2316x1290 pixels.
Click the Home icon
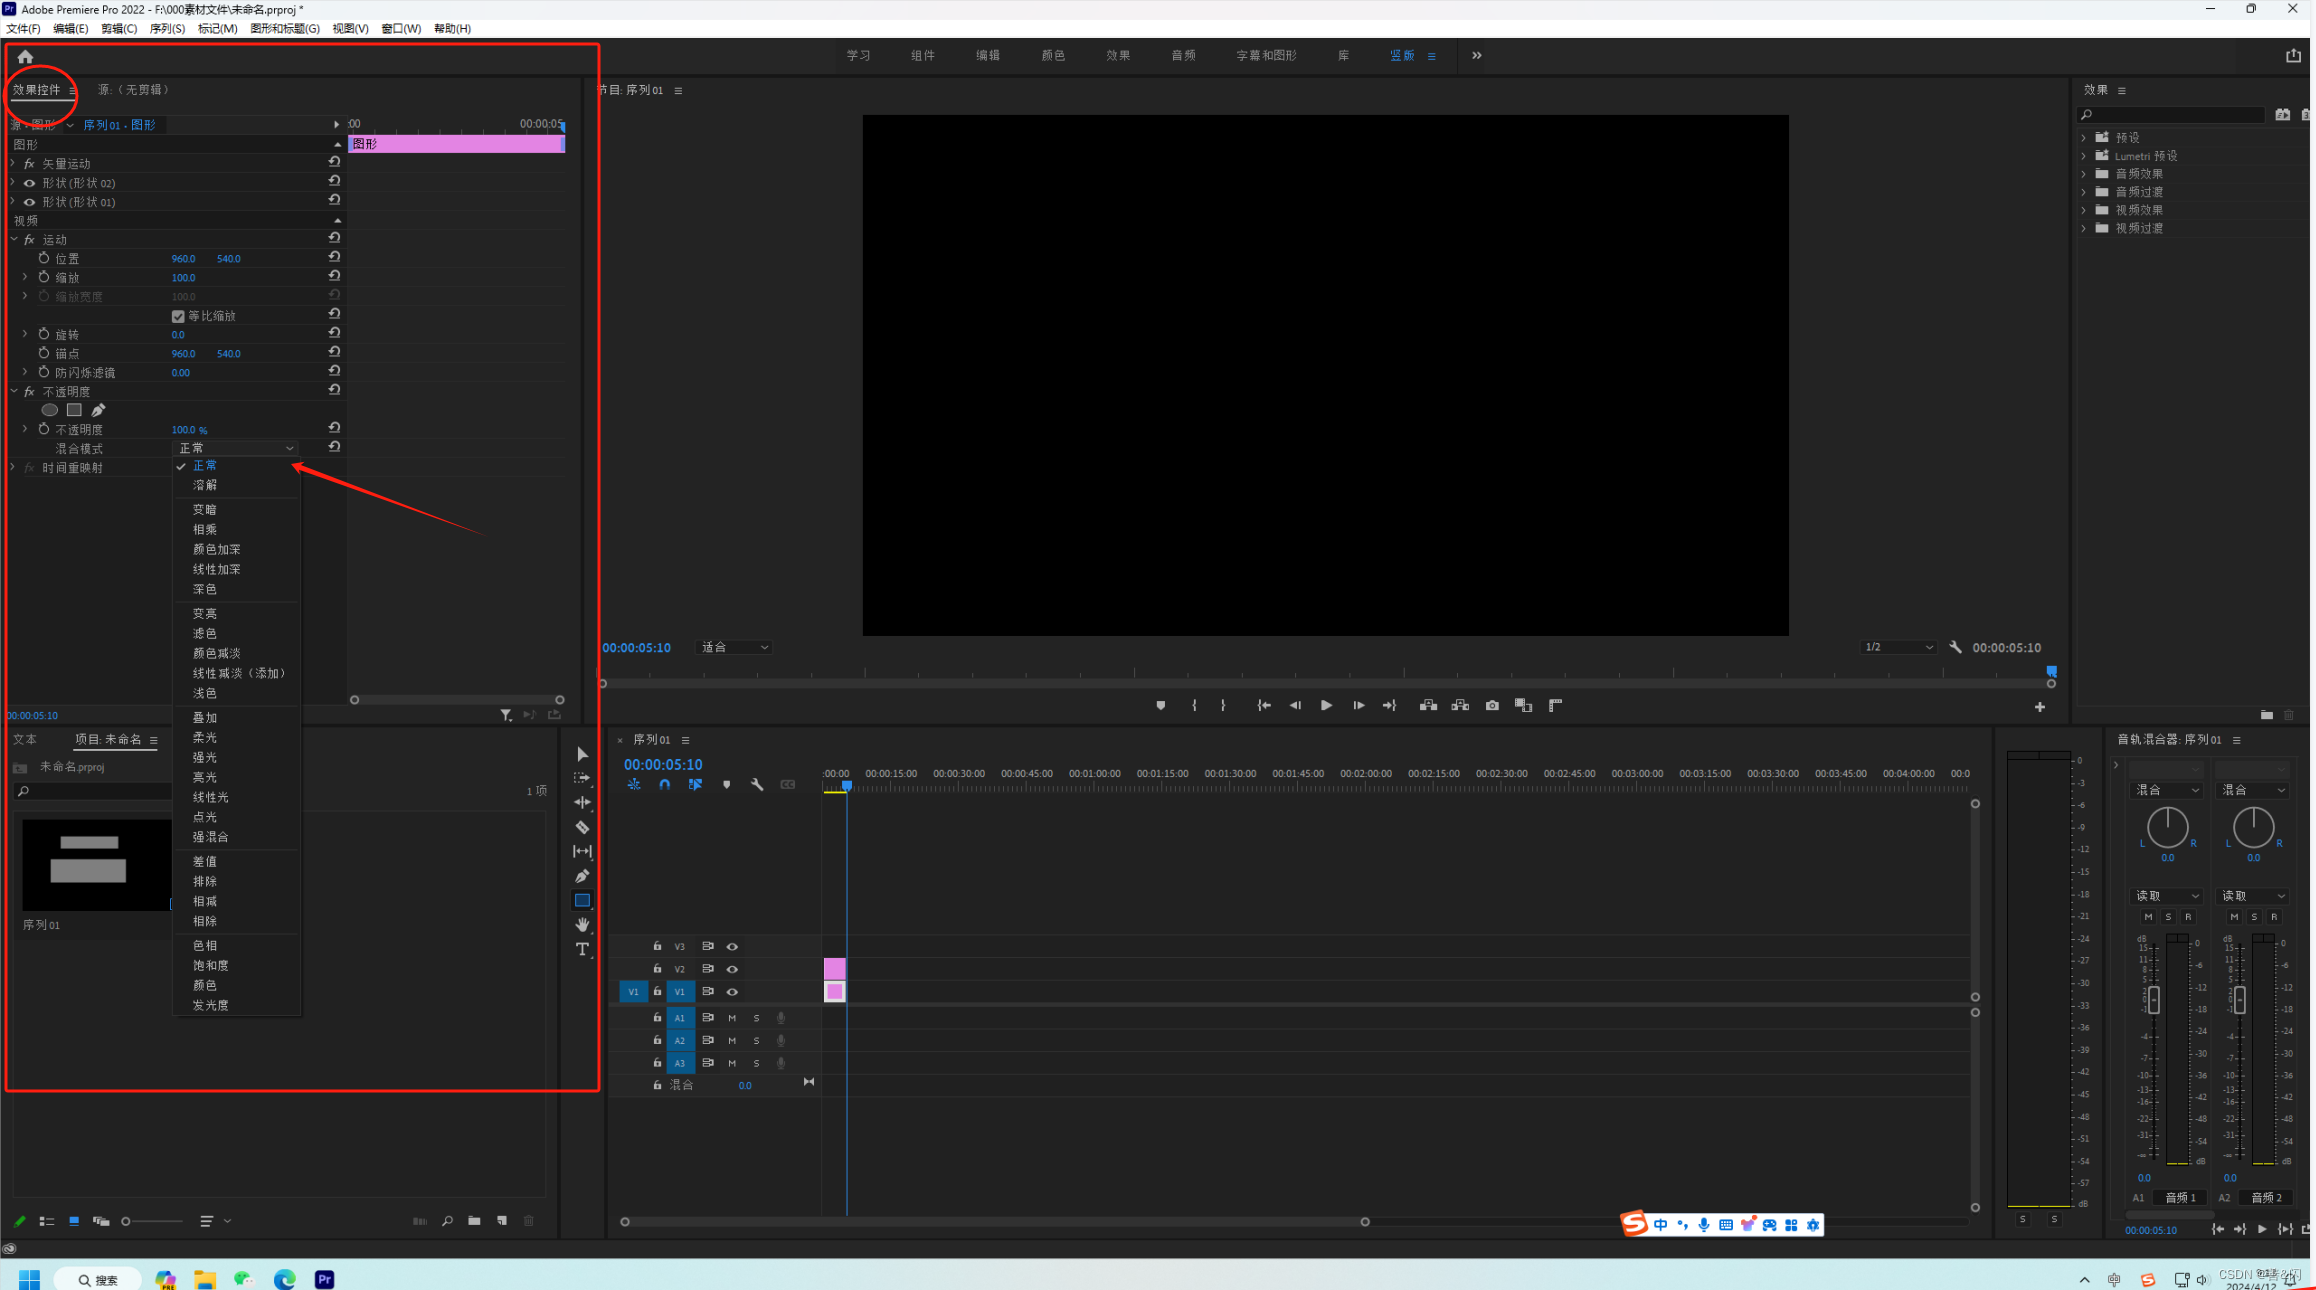[x=26, y=57]
